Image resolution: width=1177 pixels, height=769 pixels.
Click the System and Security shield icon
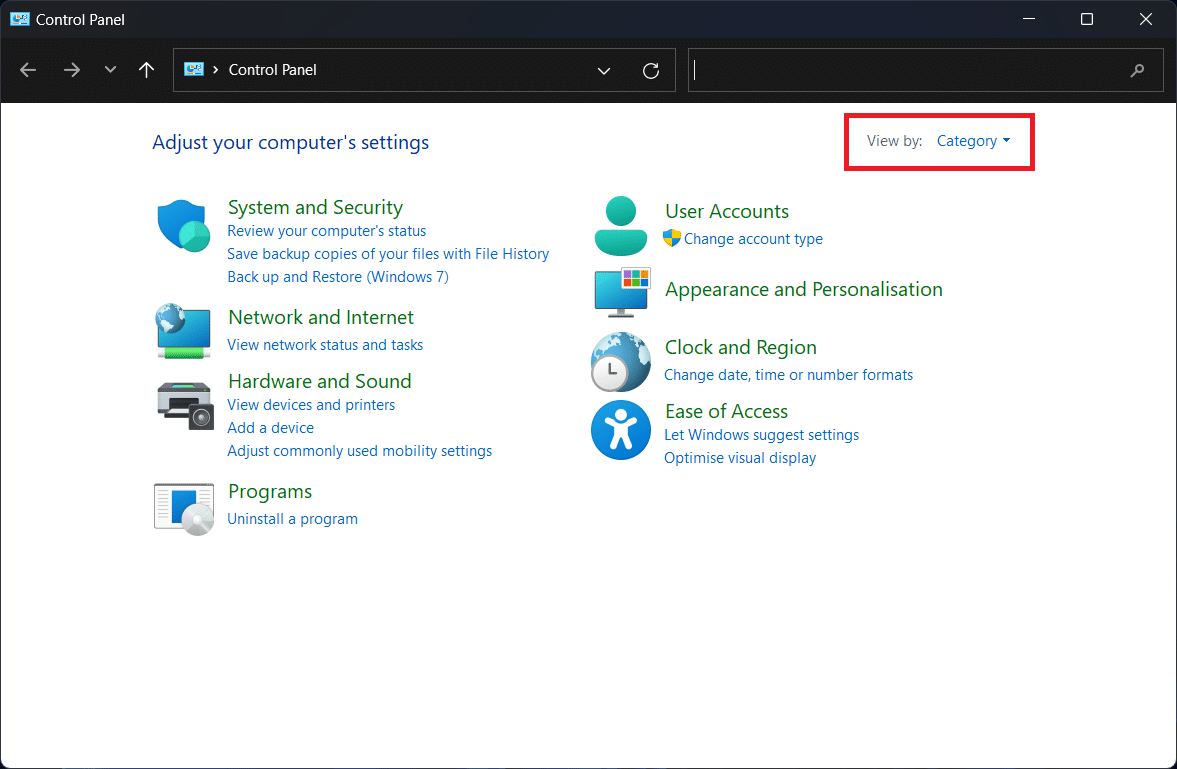[183, 224]
